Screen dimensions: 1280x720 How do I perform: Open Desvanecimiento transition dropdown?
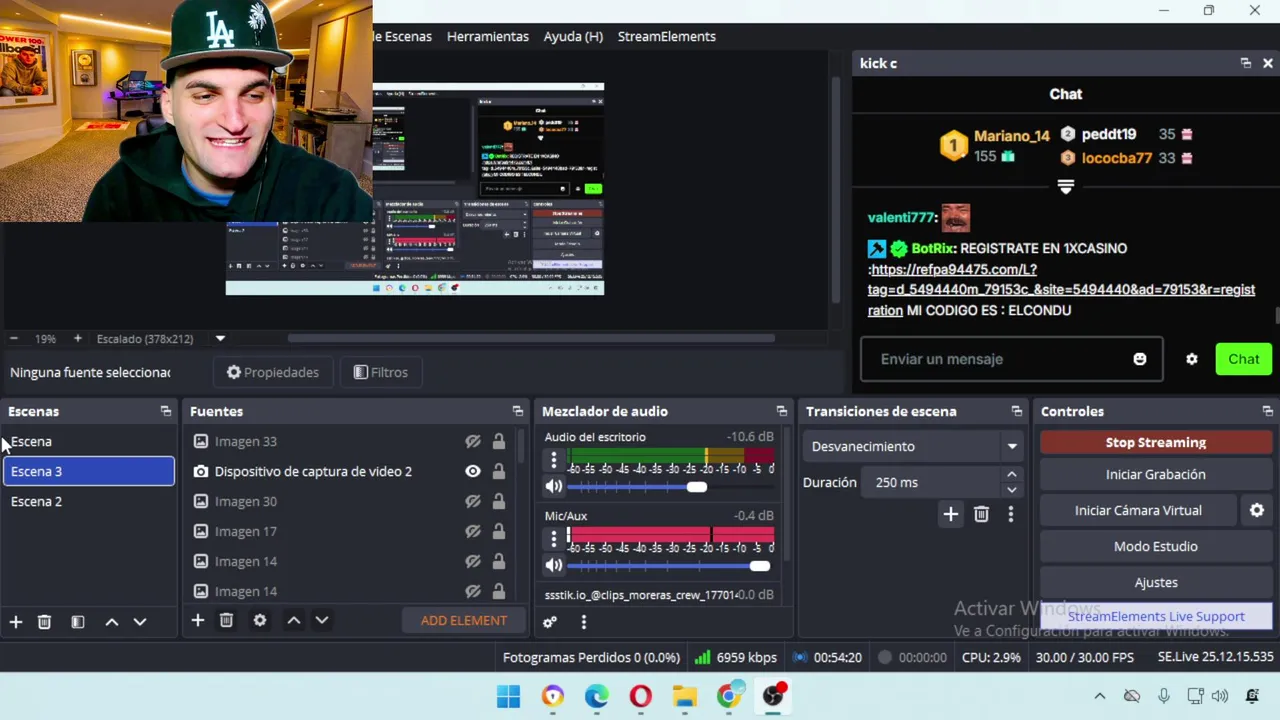pos(913,446)
